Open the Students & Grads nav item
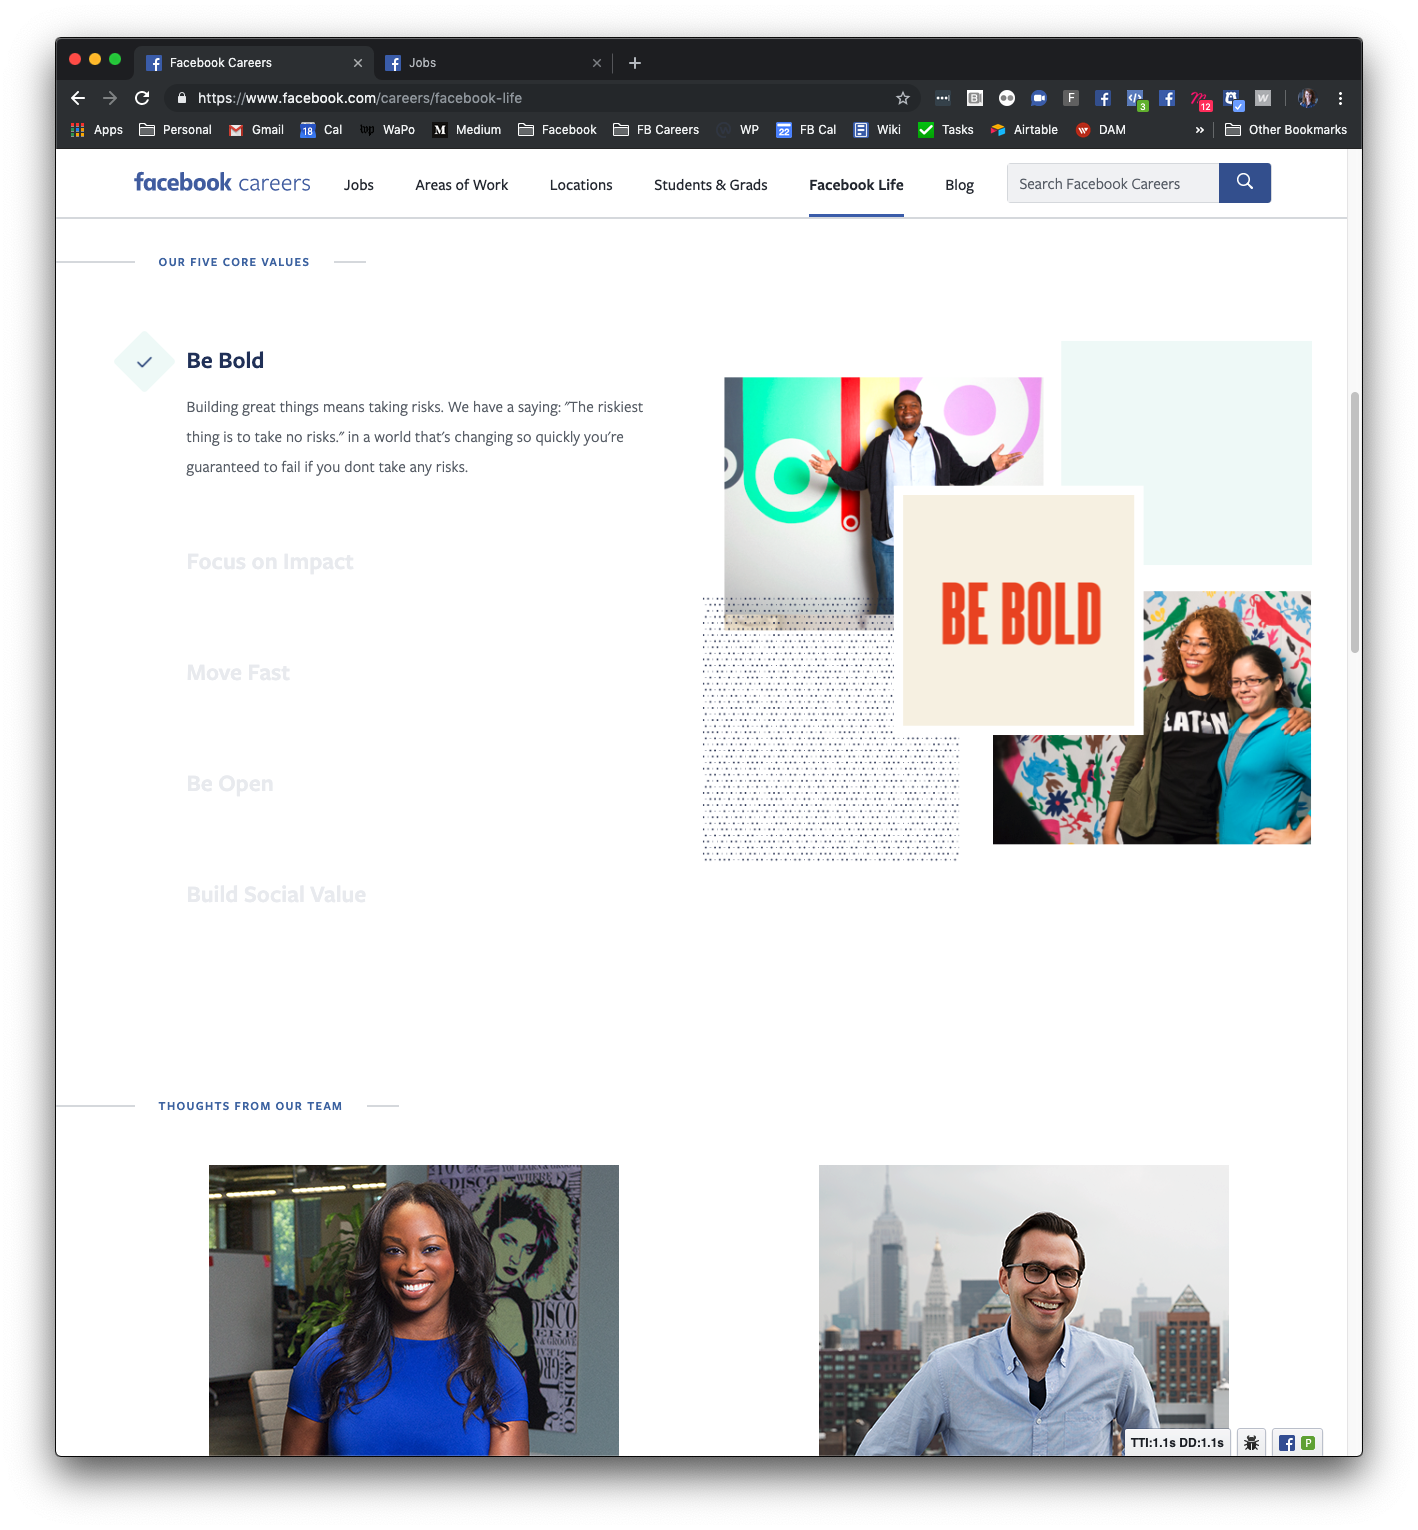This screenshot has width=1418, height=1530. [x=711, y=185]
